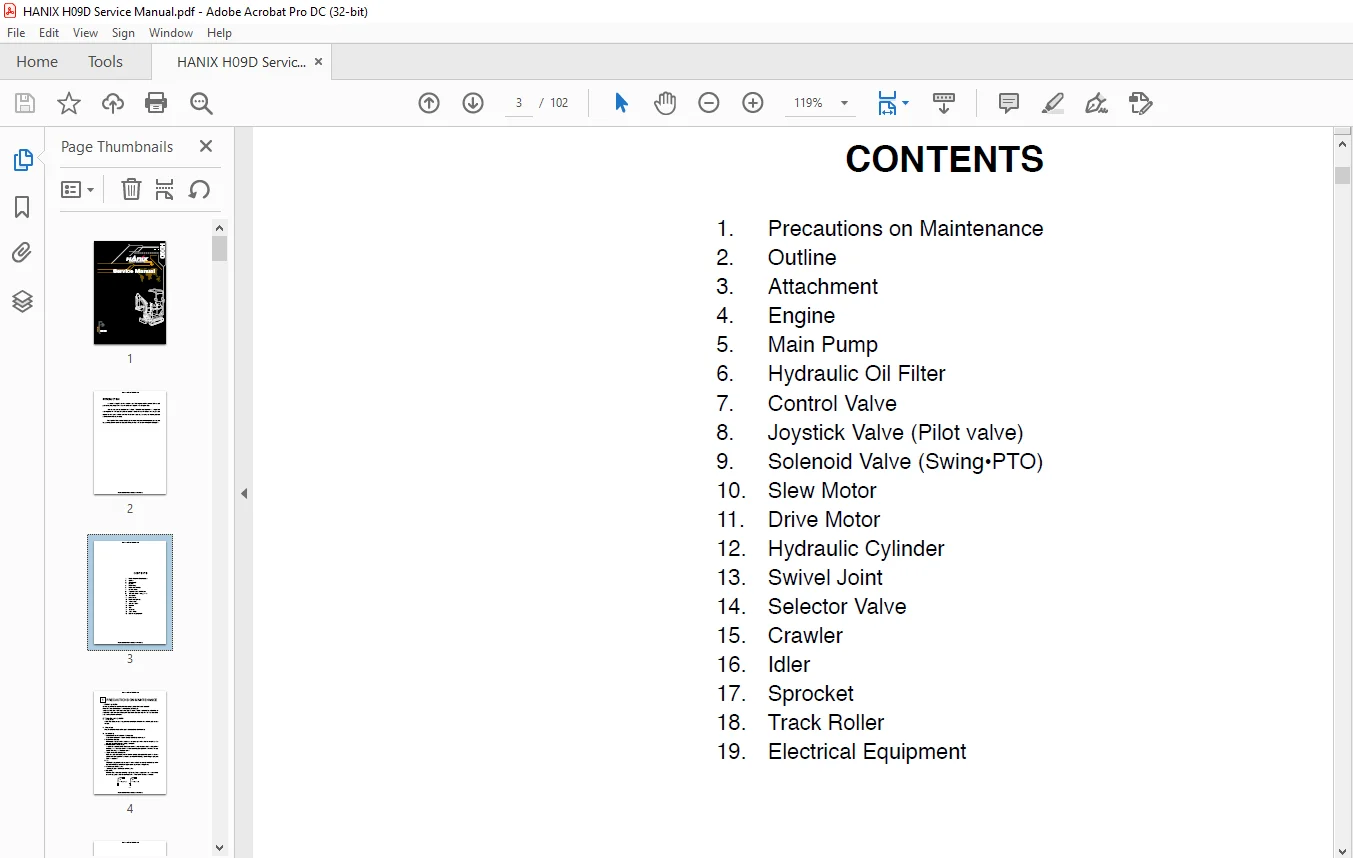Go to next page arrow
The width and height of the screenshot is (1353, 858).
click(x=473, y=103)
